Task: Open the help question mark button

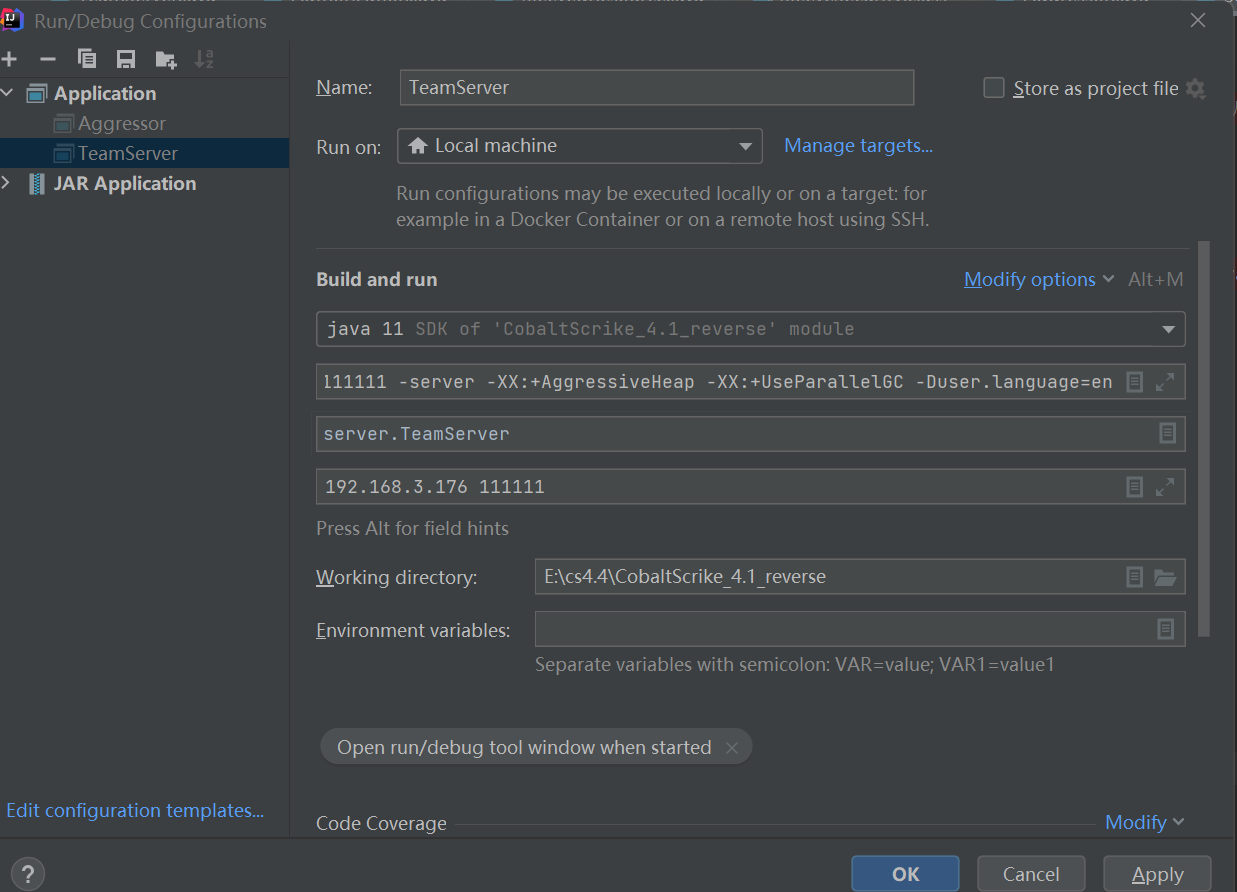Action: click(x=30, y=873)
